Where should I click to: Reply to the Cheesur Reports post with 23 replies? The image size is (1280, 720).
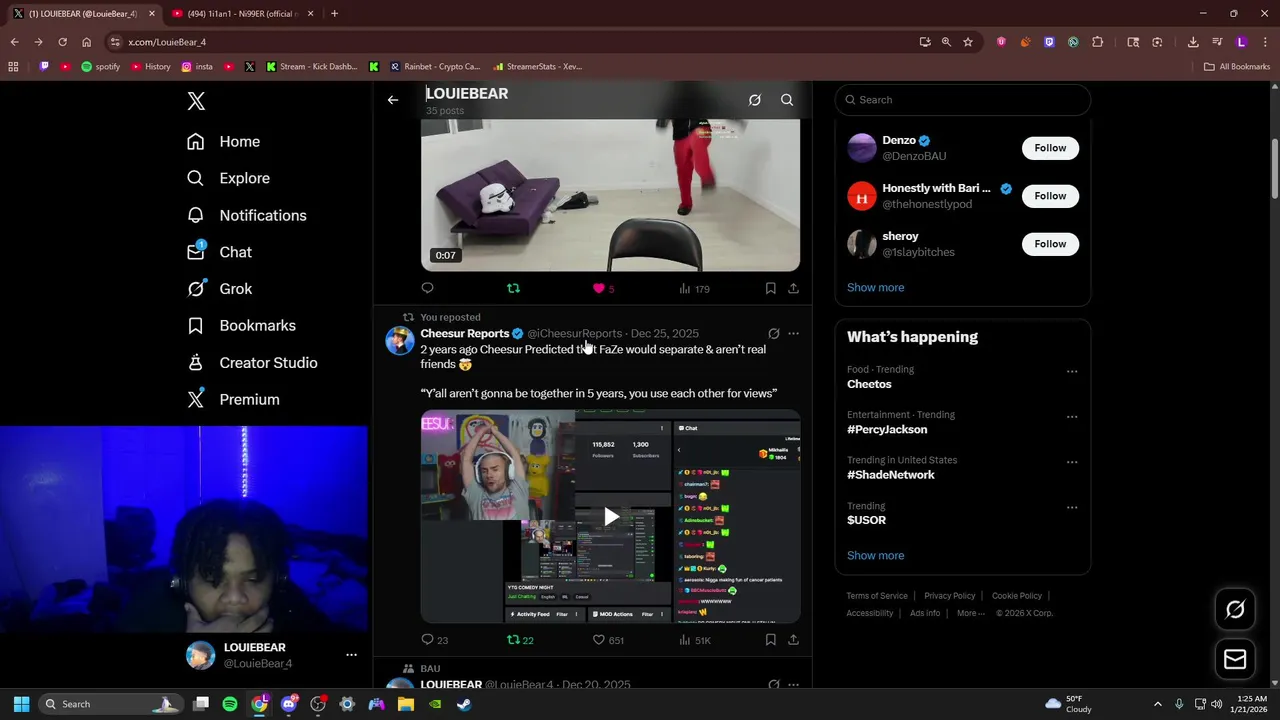(x=434, y=640)
